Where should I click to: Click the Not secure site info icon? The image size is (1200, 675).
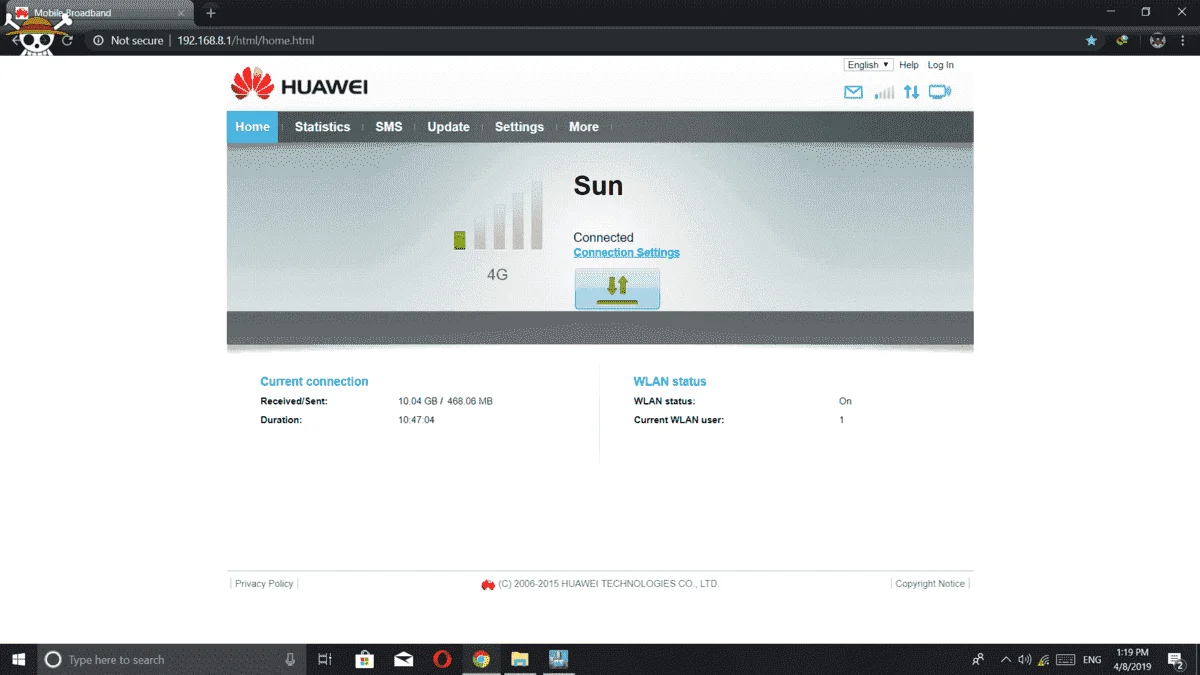pyautogui.click(x=98, y=41)
